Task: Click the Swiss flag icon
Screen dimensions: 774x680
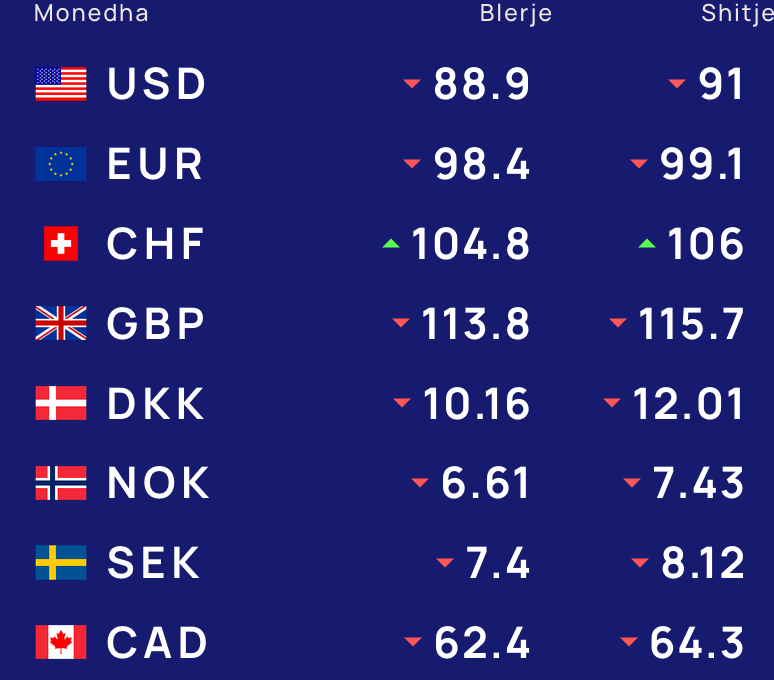Action: point(61,243)
